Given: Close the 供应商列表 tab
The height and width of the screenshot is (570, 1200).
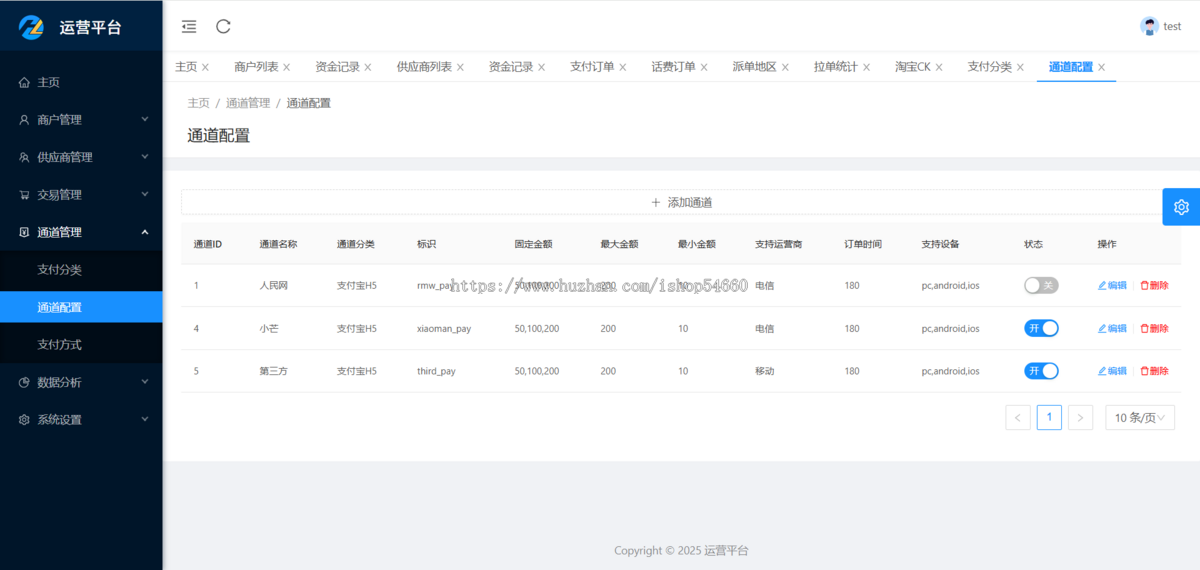Looking at the screenshot, I should point(460,67).
